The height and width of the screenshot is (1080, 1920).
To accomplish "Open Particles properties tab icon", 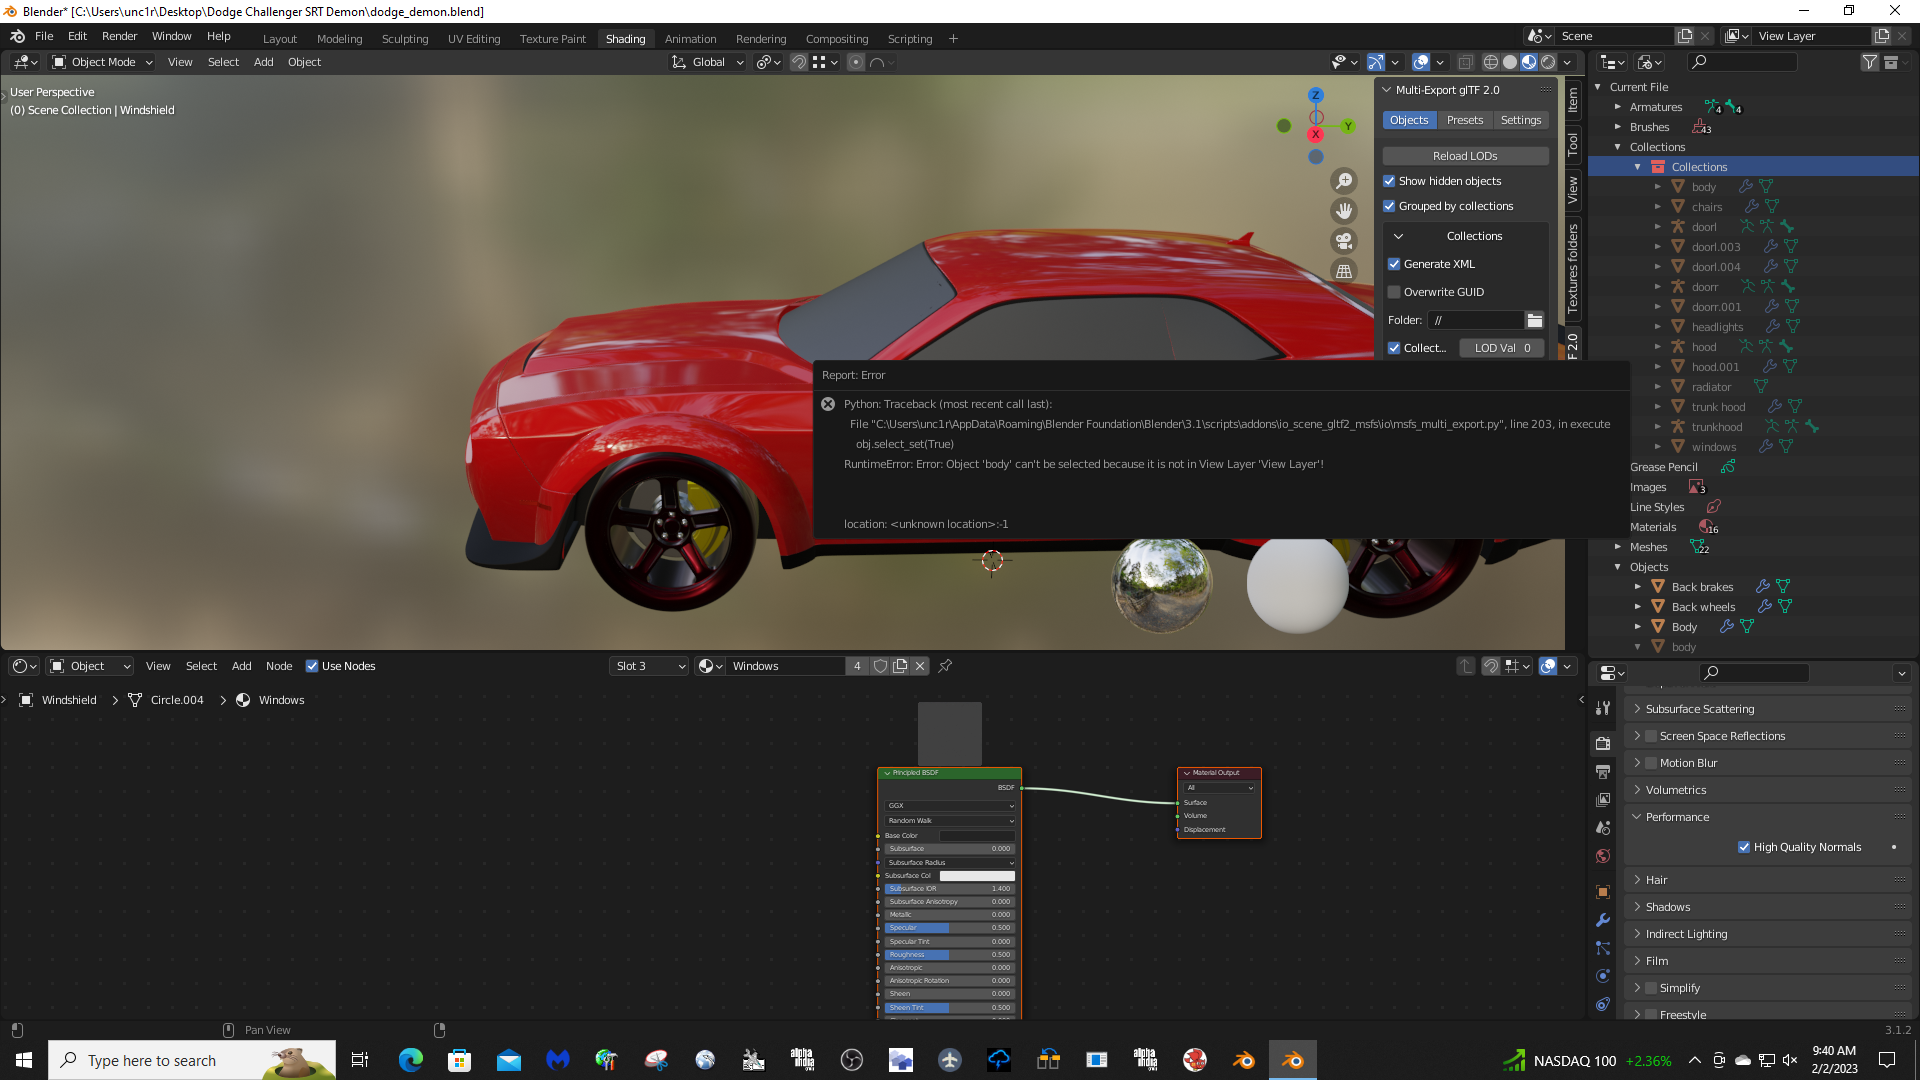I will [x=1603, y=948].
